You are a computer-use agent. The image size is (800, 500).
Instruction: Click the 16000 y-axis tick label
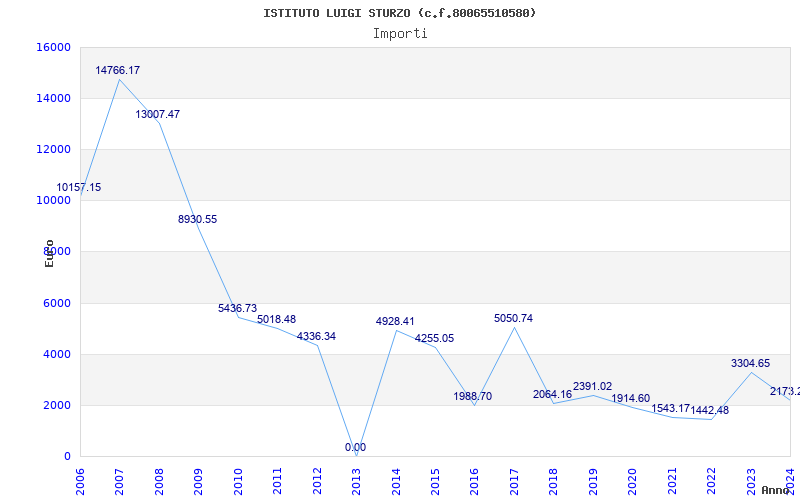(54, 47)
